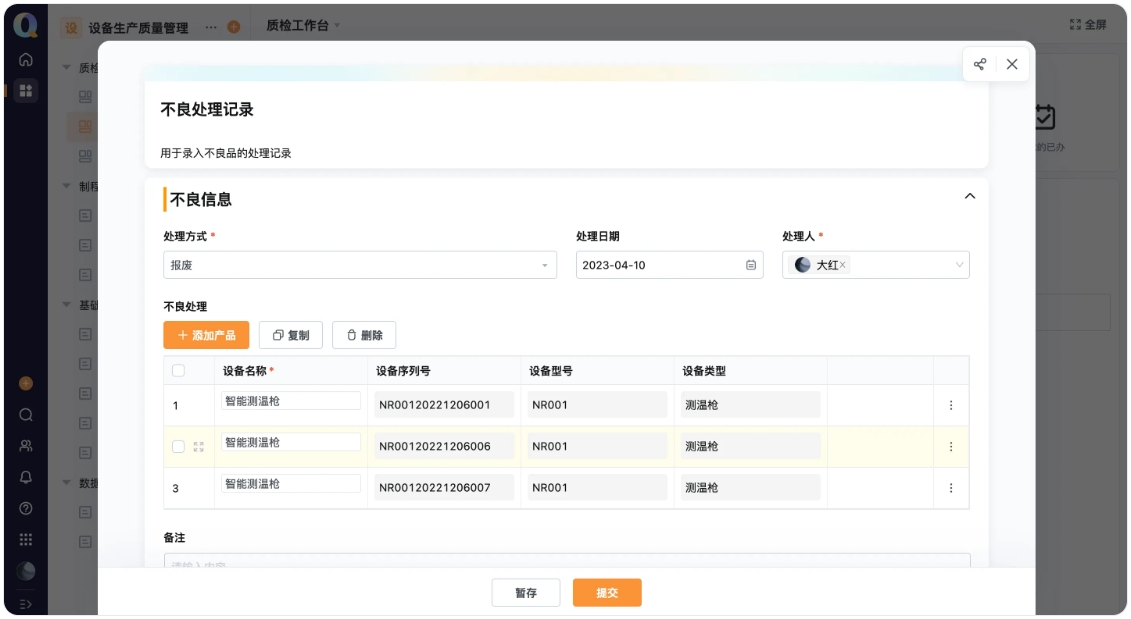Check the checkbox on row 2
The width and height of the screenshot is (1131, 619).
(180, 445)
